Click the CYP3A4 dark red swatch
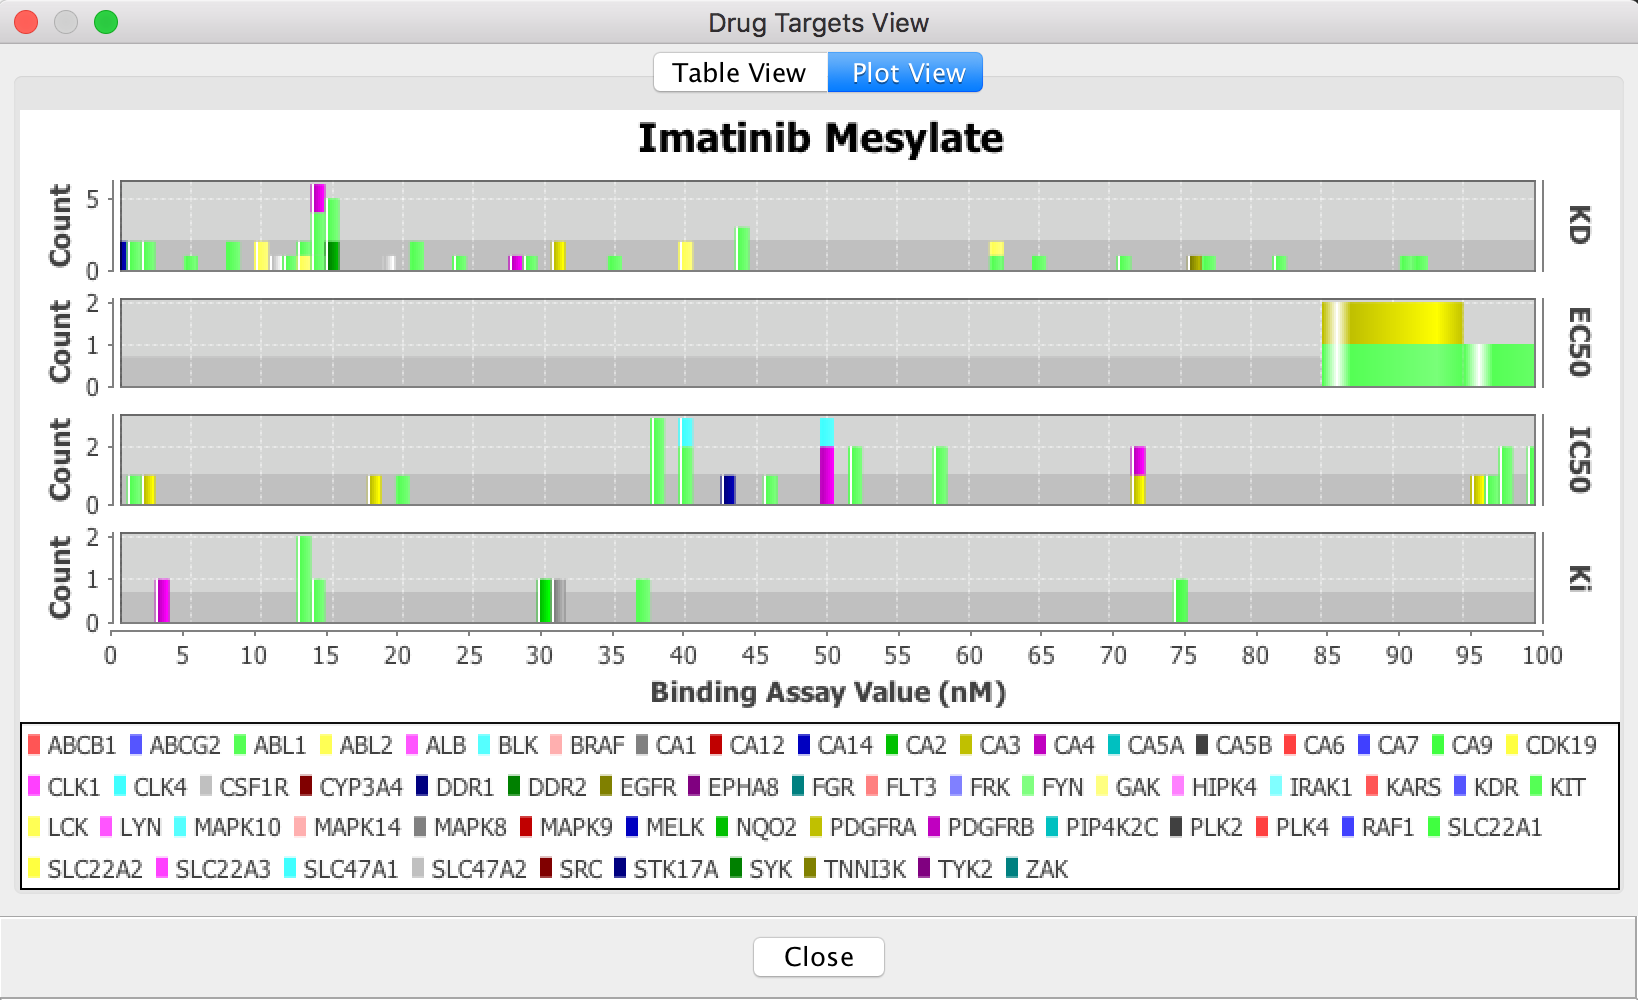This screenshot has height=1000, width=1638. pyautogui.click(x=307, y=787)
